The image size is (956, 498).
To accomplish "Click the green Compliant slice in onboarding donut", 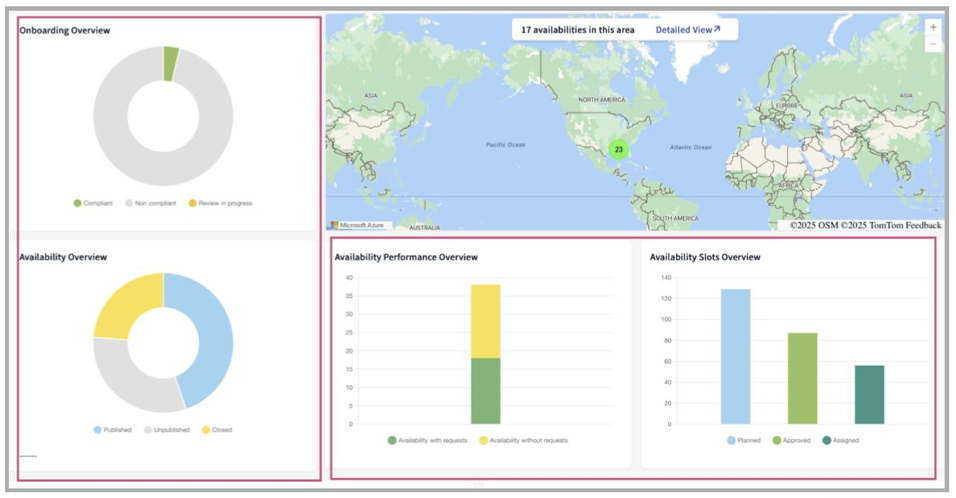I will [171, 63].
